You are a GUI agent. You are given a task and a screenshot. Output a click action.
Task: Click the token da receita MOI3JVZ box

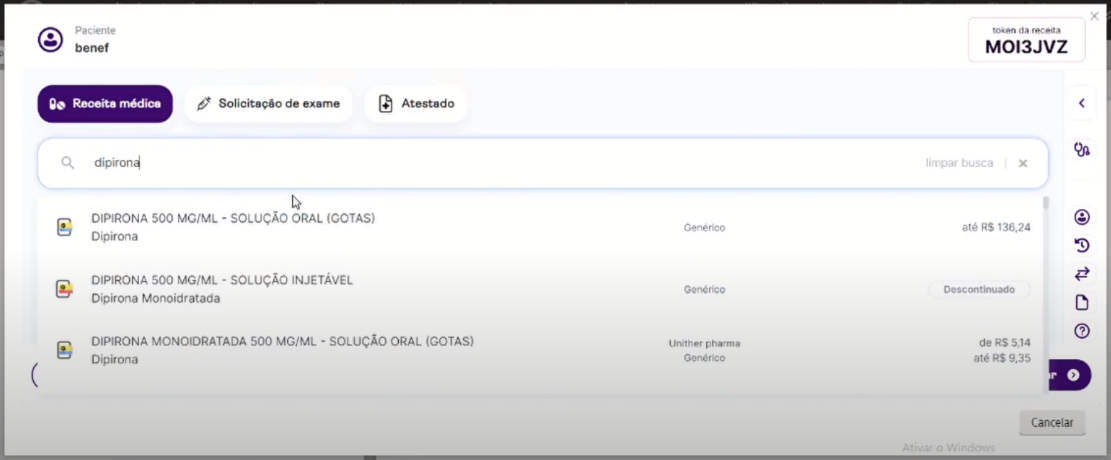click(x=1026, y=40)
